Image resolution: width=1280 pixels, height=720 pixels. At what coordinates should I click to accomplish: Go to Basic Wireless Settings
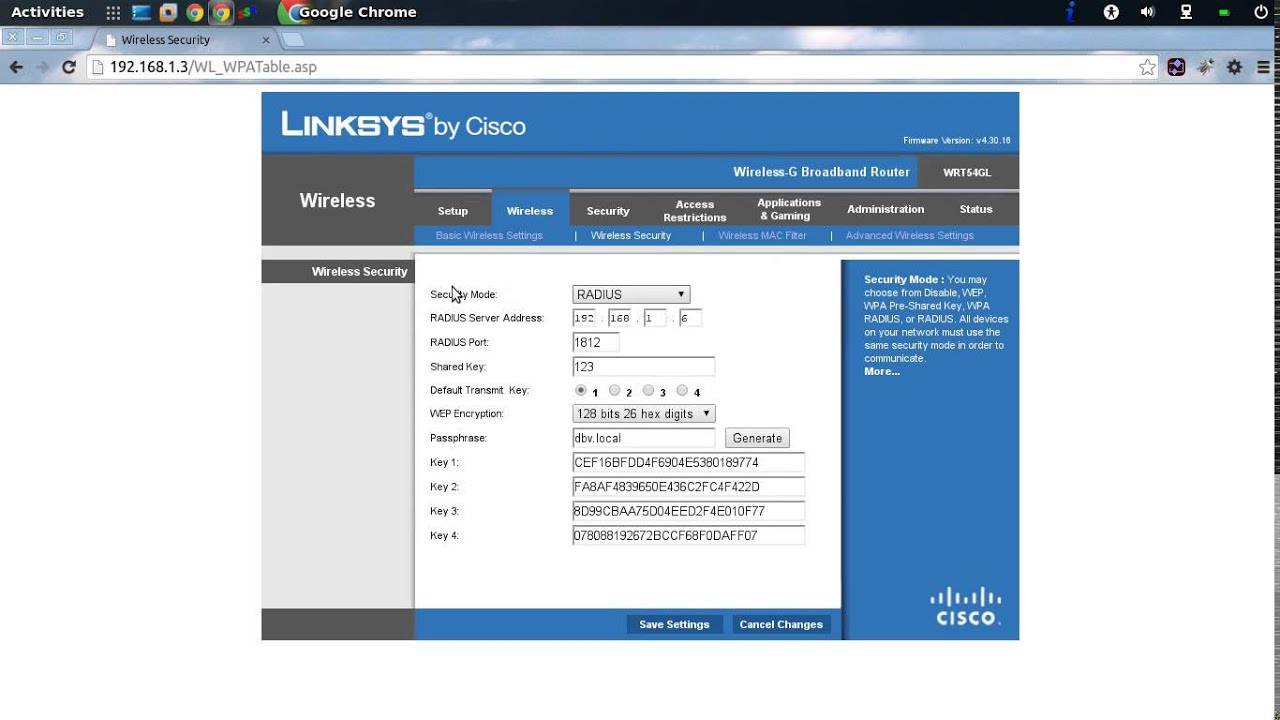tap(489, 236)
